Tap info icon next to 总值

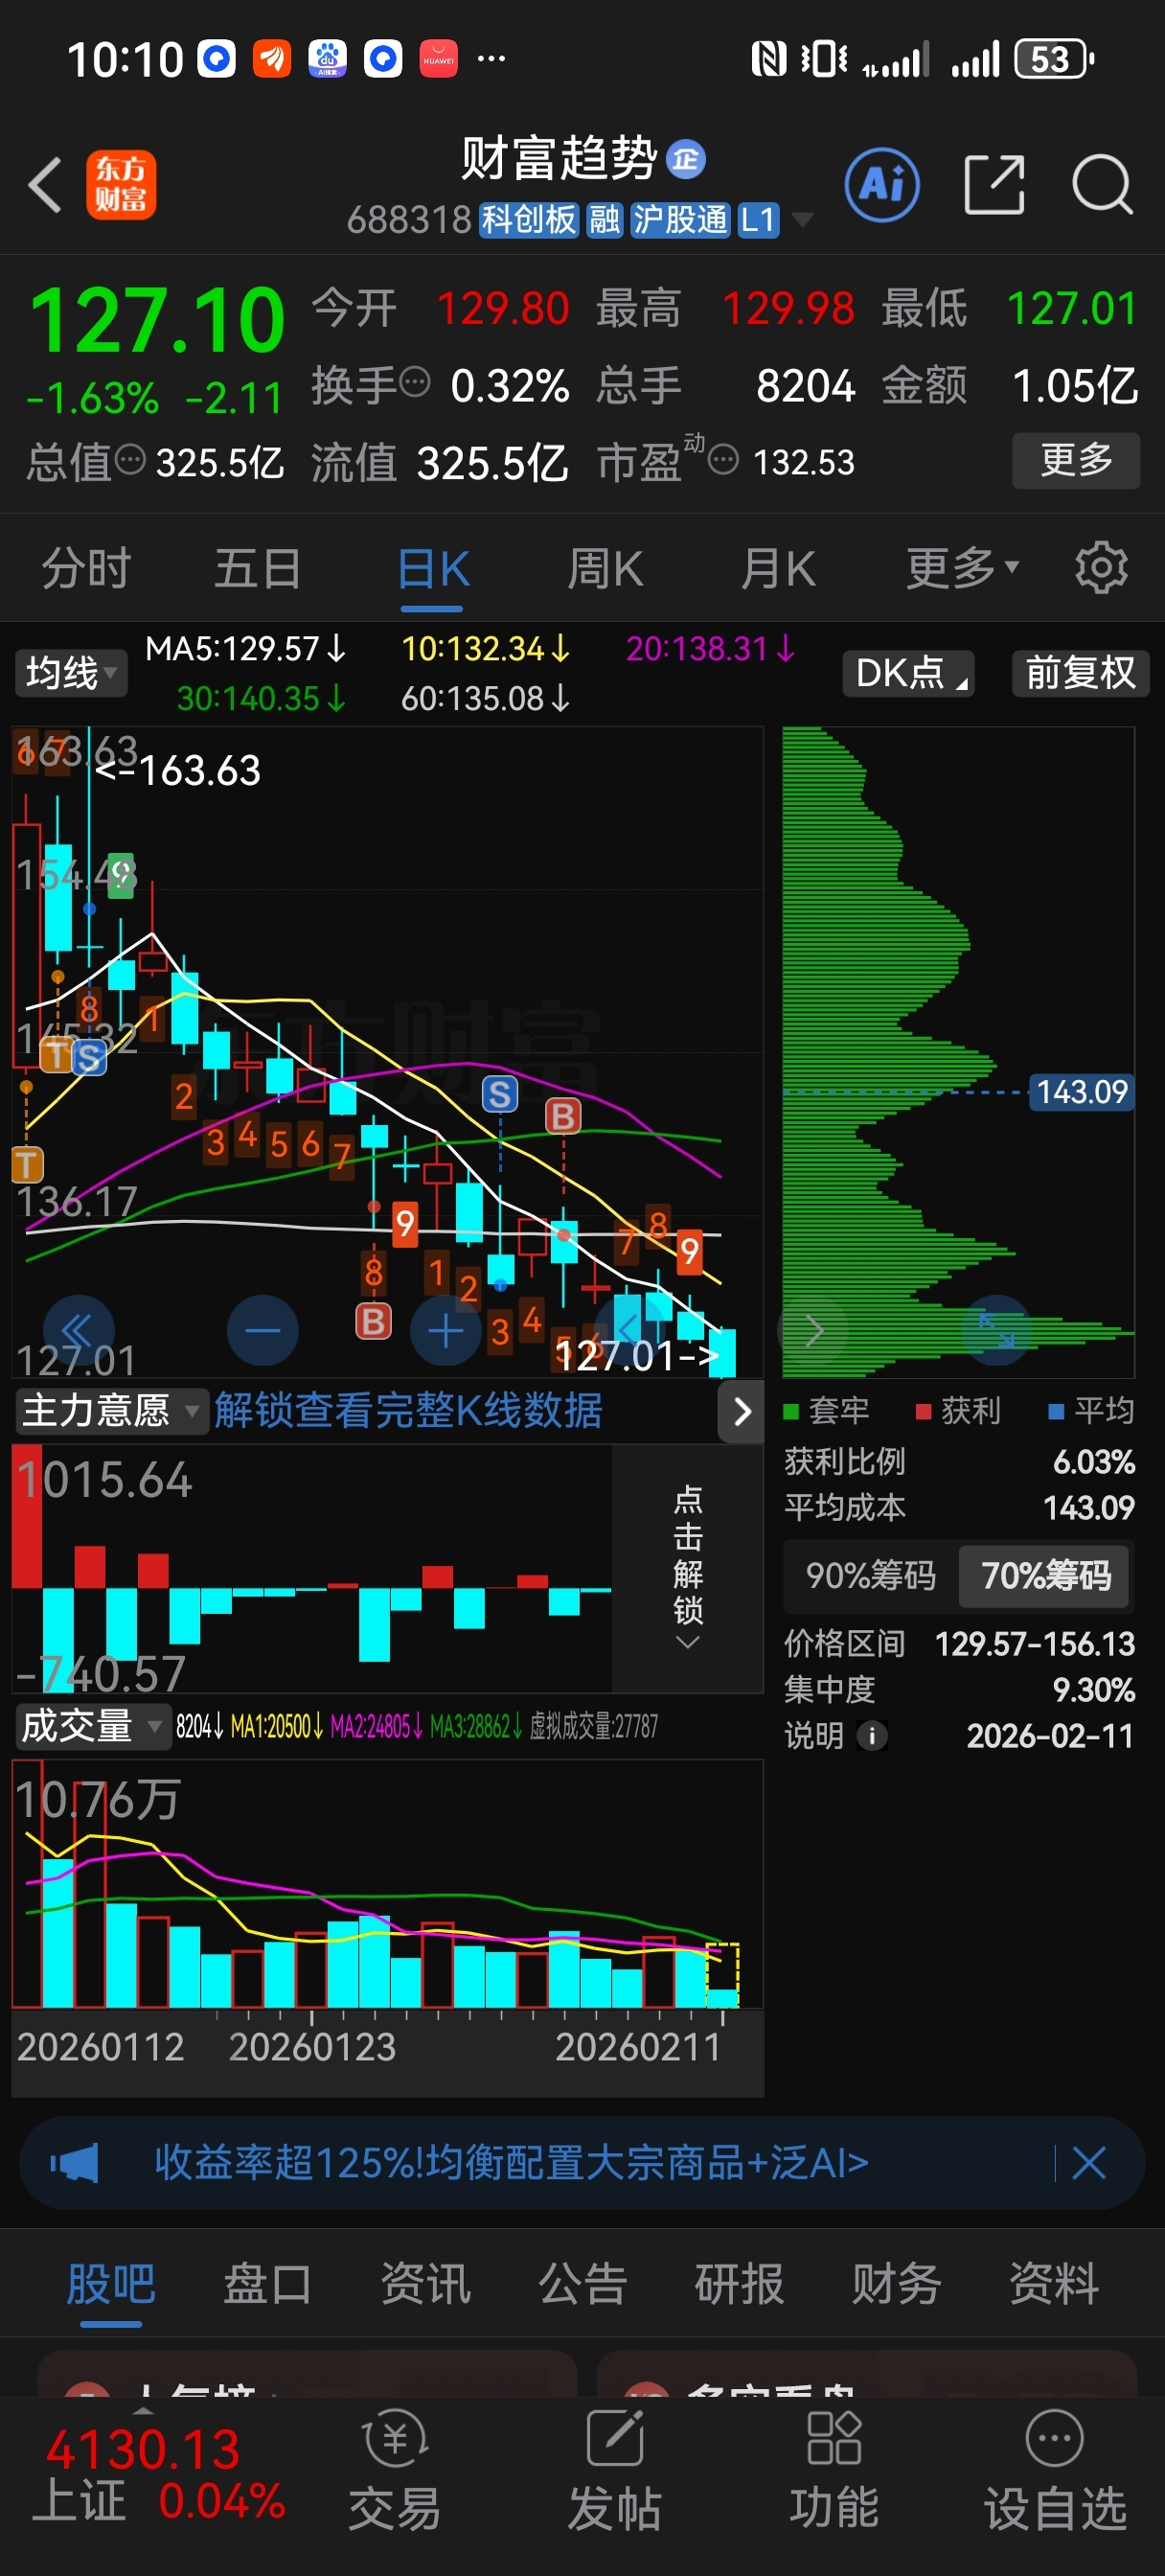click(x=131, y=460)
